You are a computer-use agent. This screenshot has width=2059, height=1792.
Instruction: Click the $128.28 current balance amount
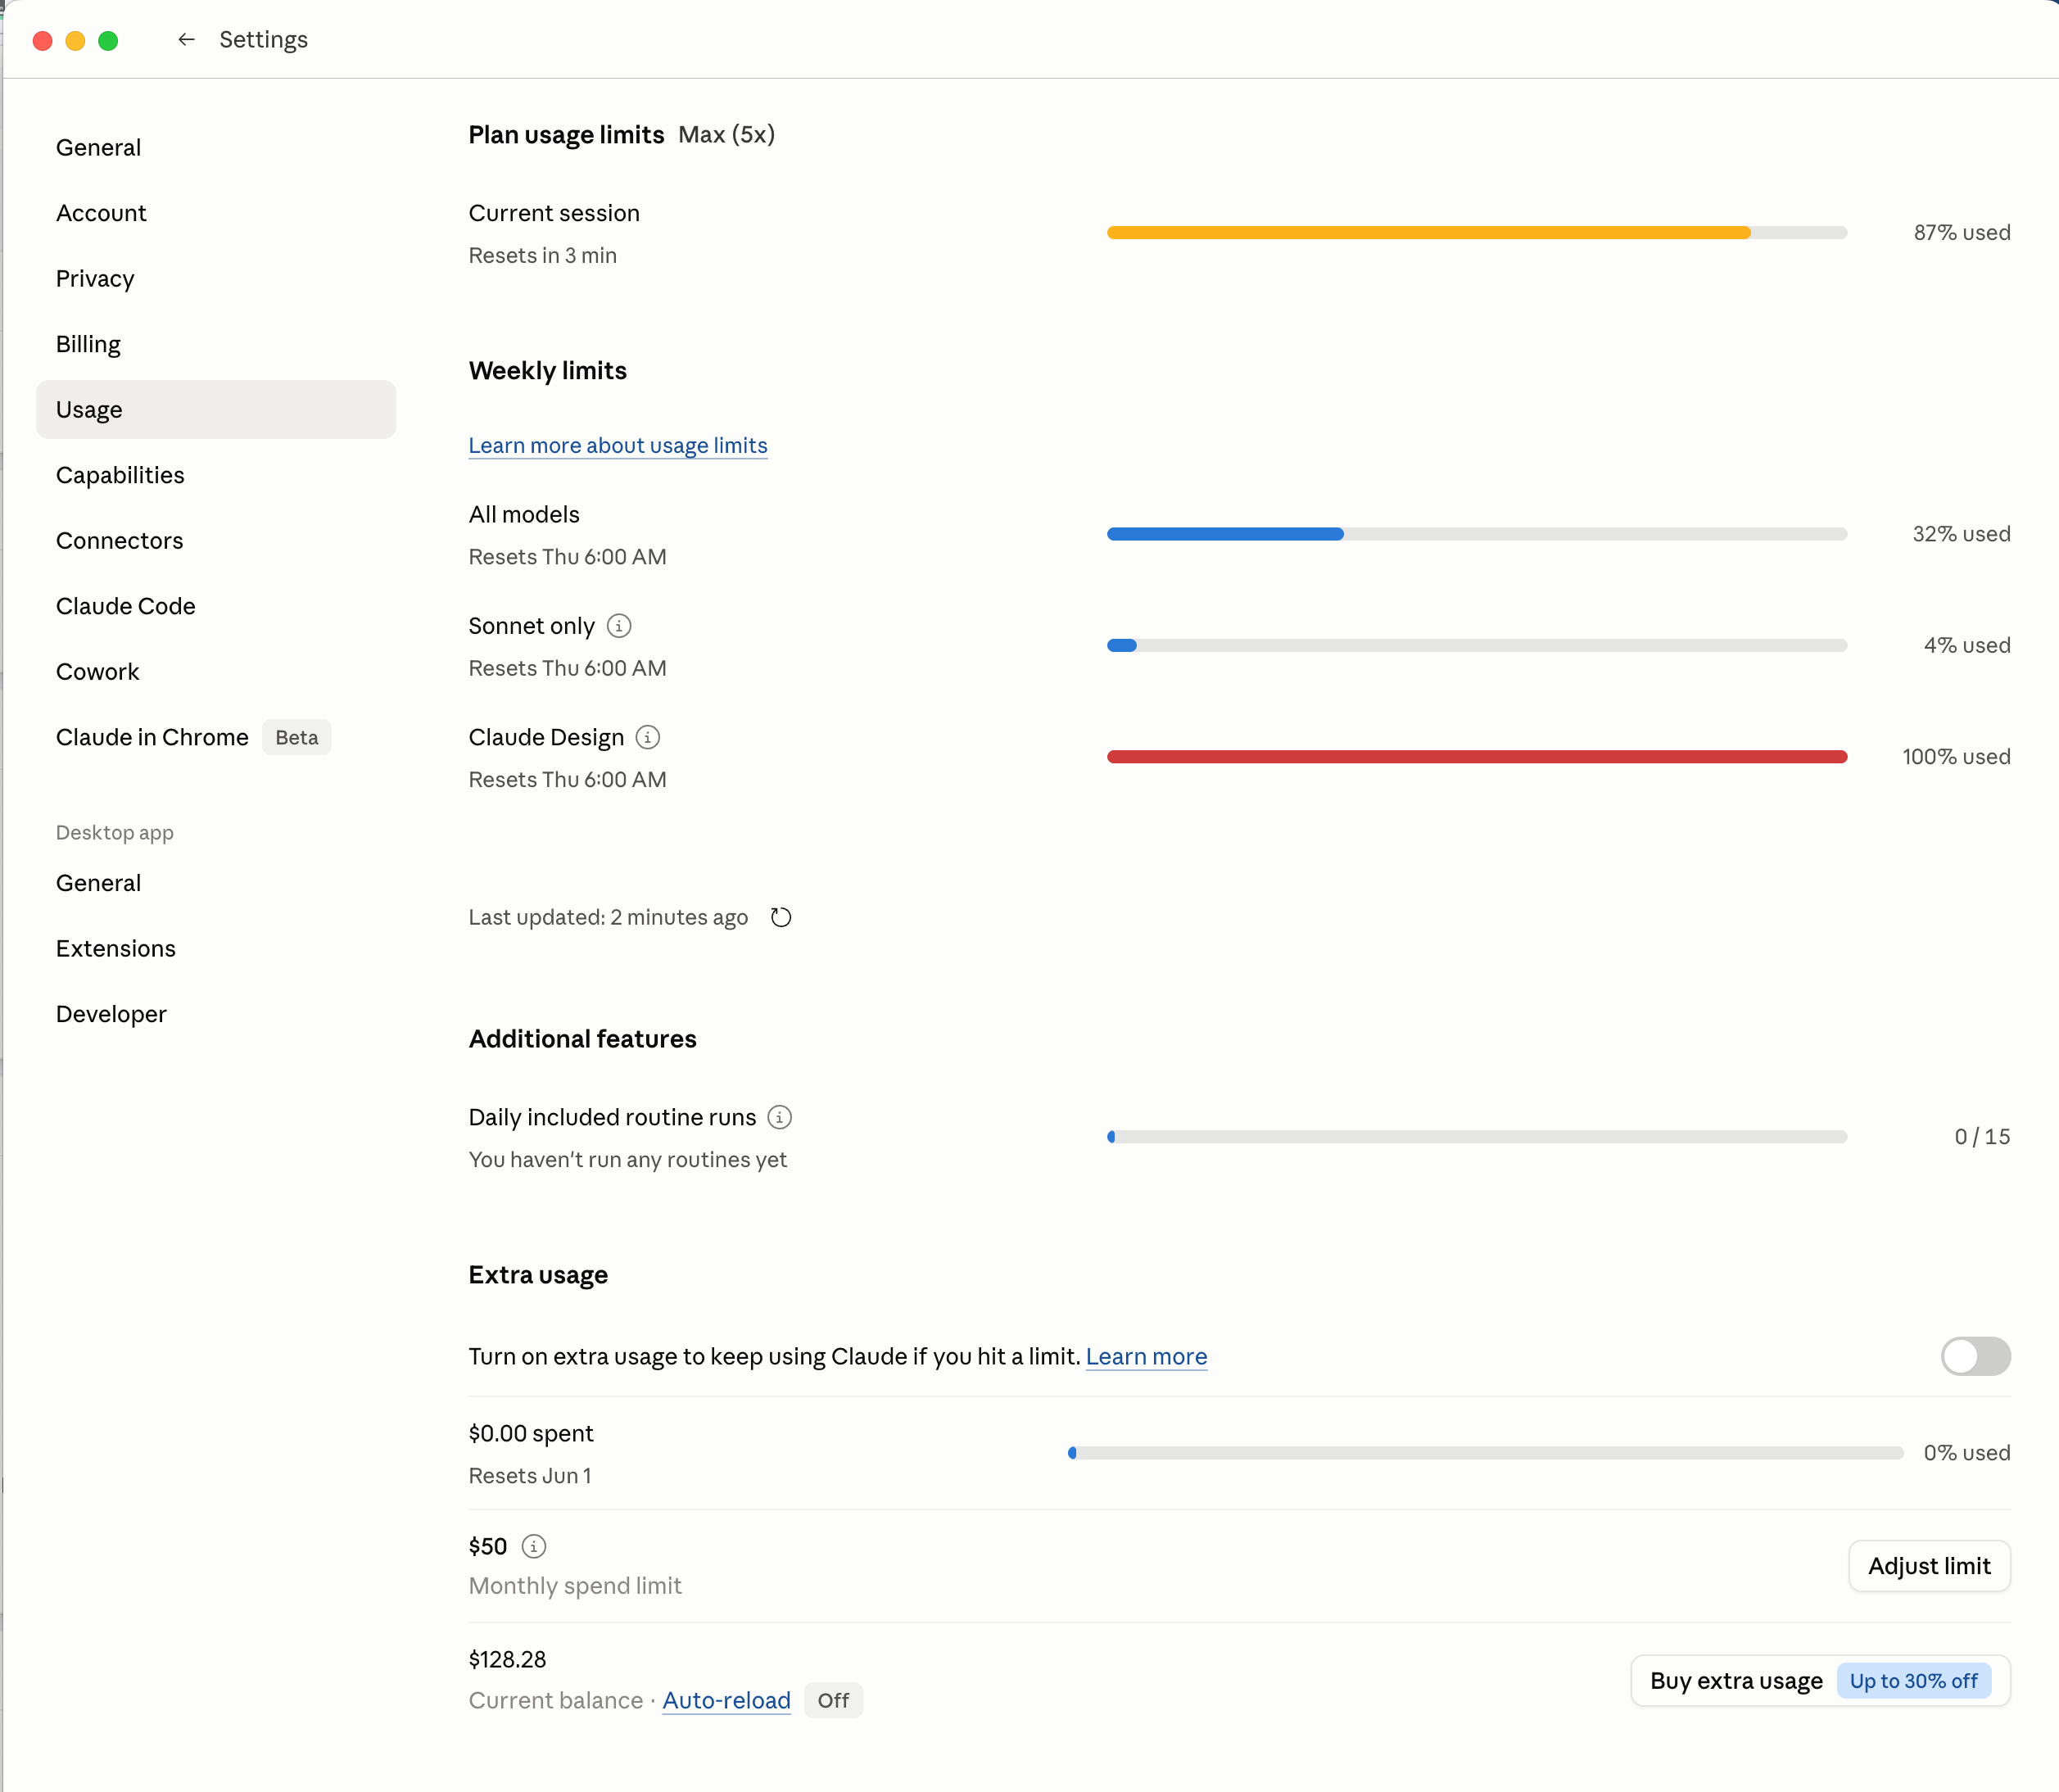pos(507,1660)
